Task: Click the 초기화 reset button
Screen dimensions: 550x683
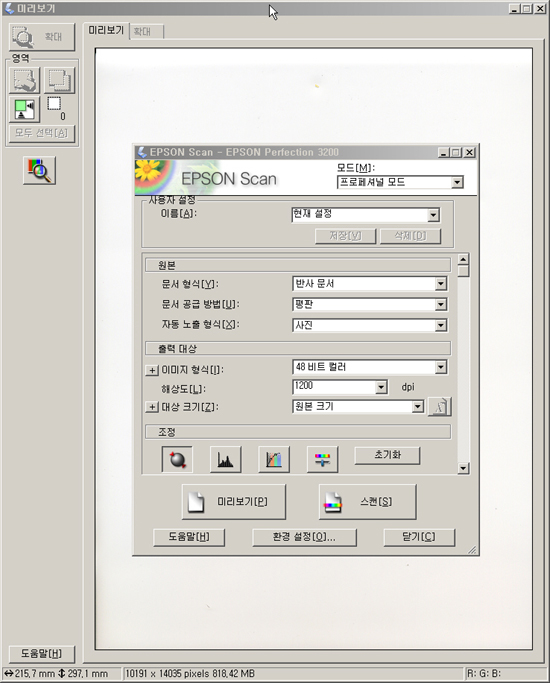Action: (388, 455)
